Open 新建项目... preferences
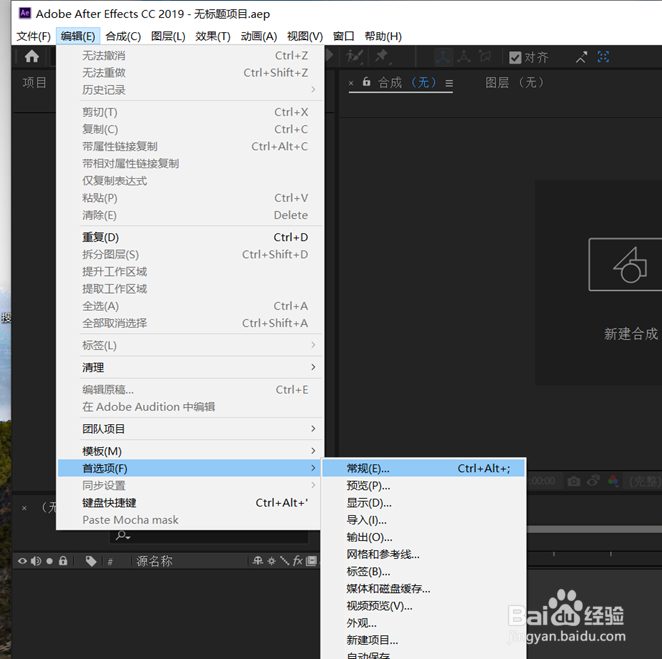 (423, 640)
